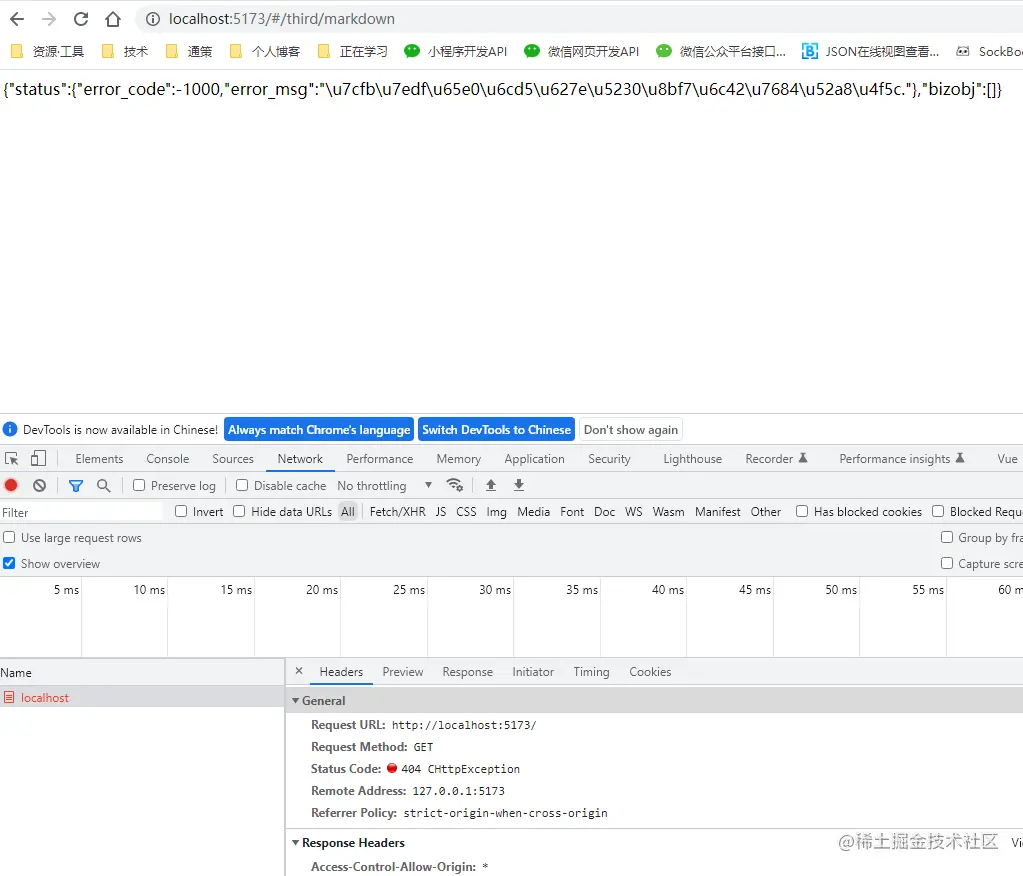Screen dimensions: 1023x876
Task: Import HAR file with upload arrow
Action: click(x=491, y=485)
